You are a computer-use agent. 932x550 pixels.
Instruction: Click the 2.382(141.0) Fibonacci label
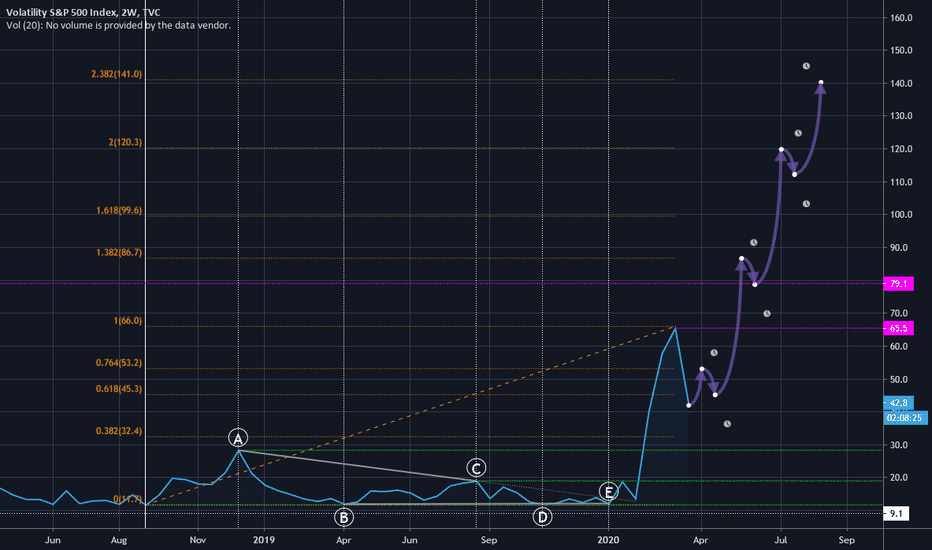click(116, 74)
